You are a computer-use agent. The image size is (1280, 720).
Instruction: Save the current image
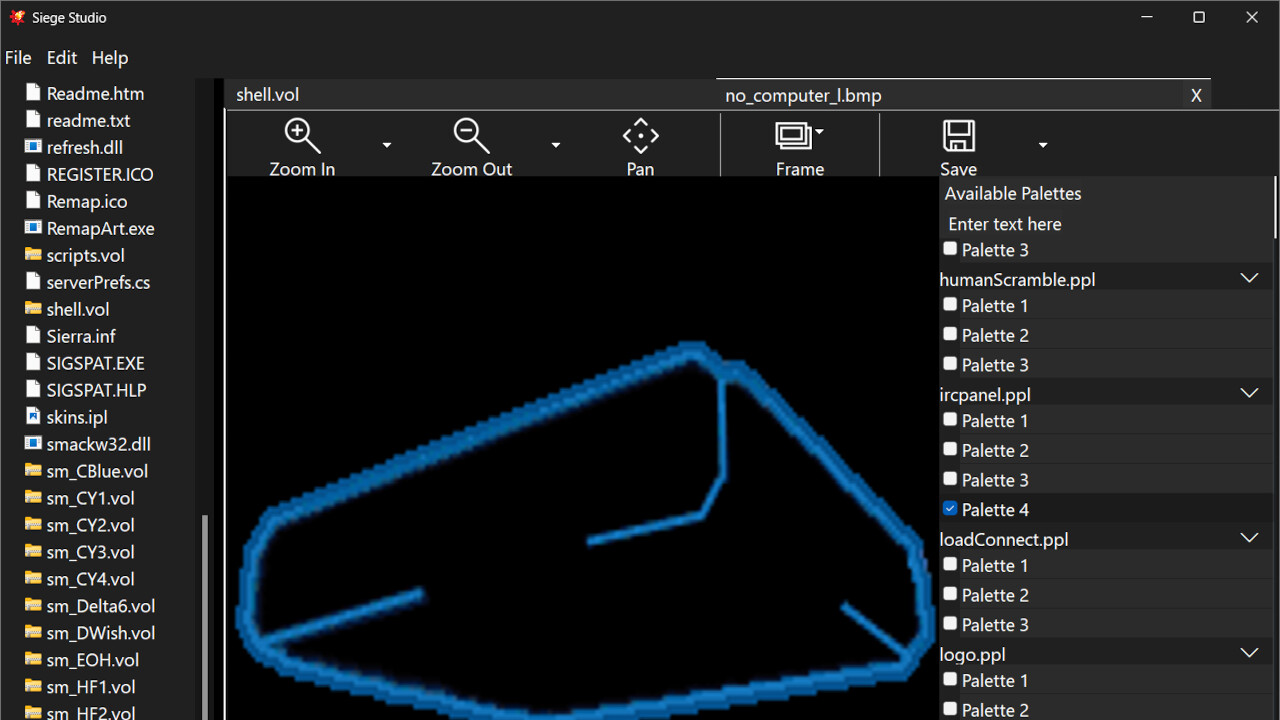(x=958, y=145)
